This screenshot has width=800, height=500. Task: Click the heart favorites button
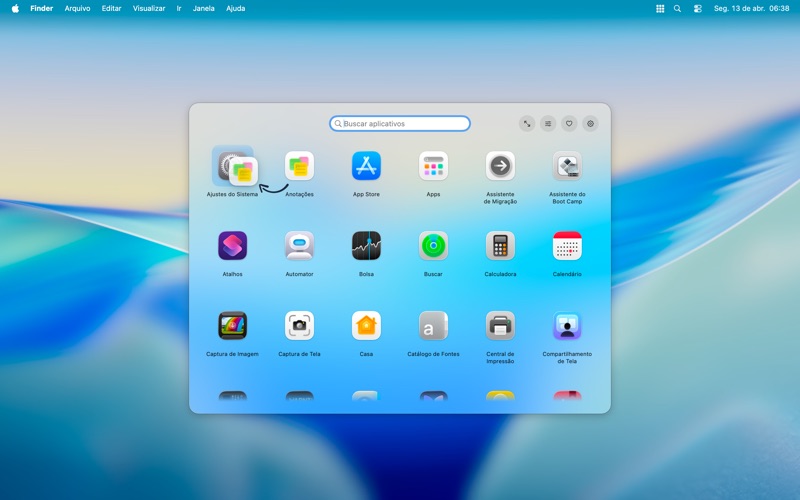pyautogui.click(x=569, y=123)
